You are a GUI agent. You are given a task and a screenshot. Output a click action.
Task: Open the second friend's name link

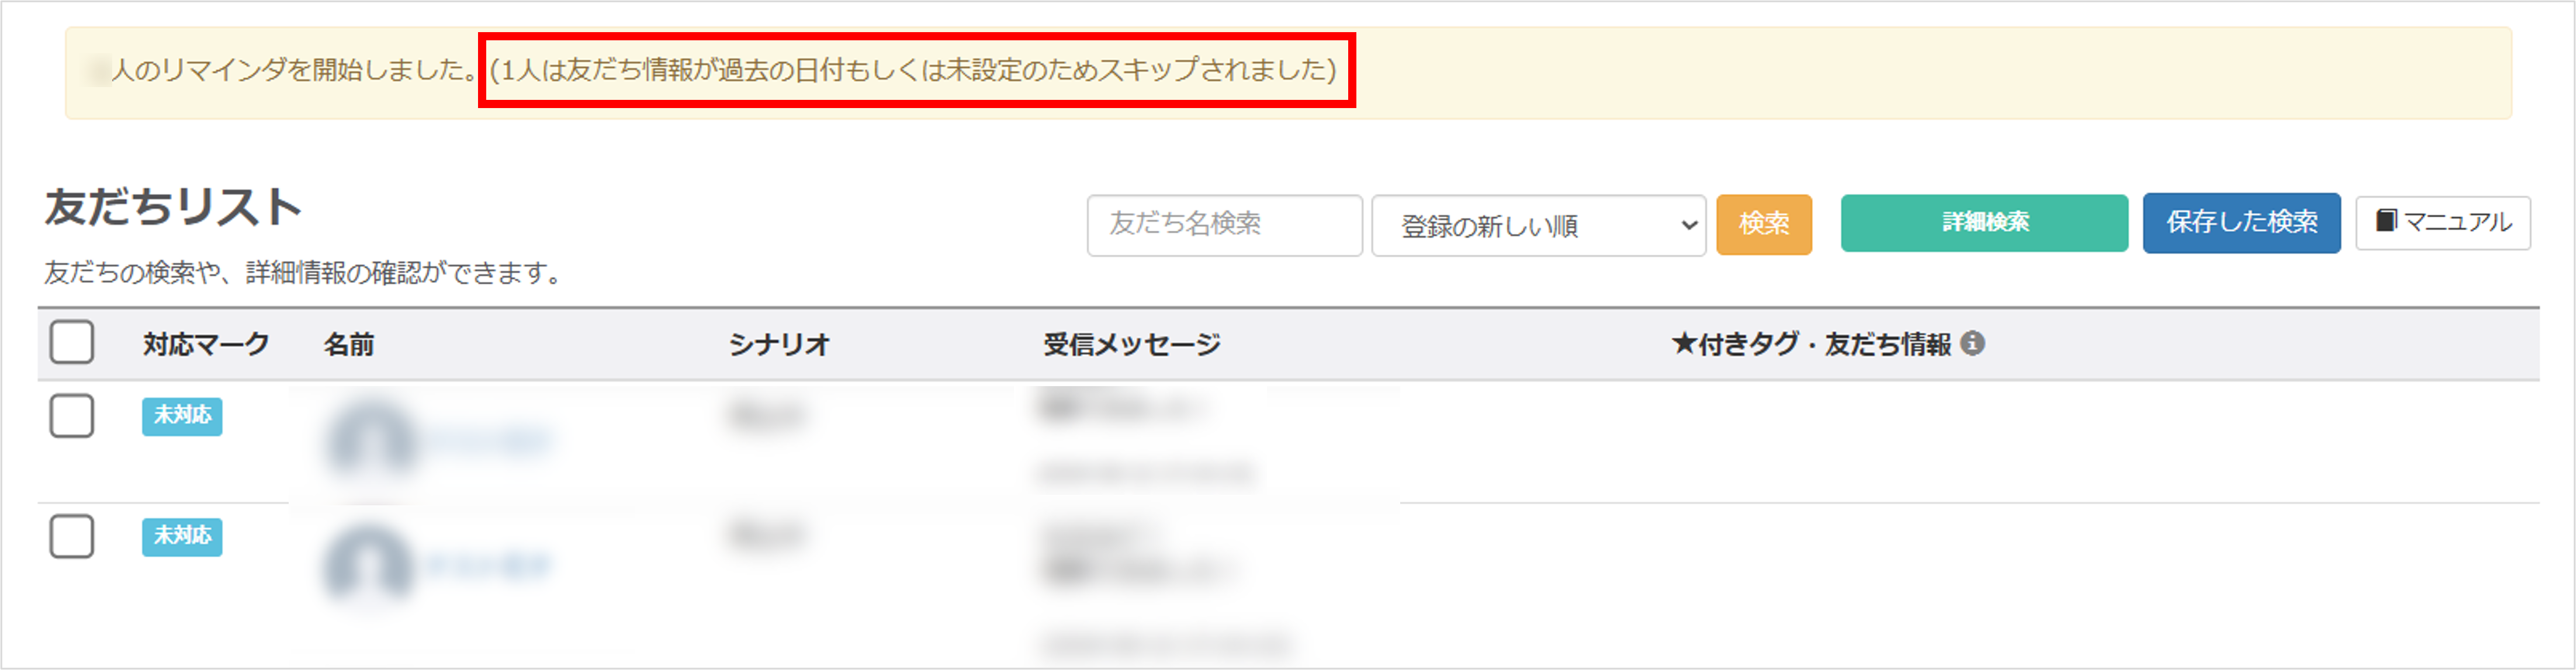pos(488,566)
